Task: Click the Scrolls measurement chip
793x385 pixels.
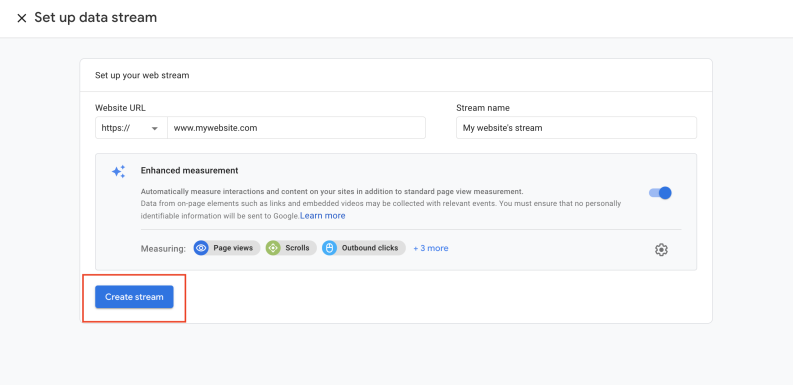Action: point(291,248)
